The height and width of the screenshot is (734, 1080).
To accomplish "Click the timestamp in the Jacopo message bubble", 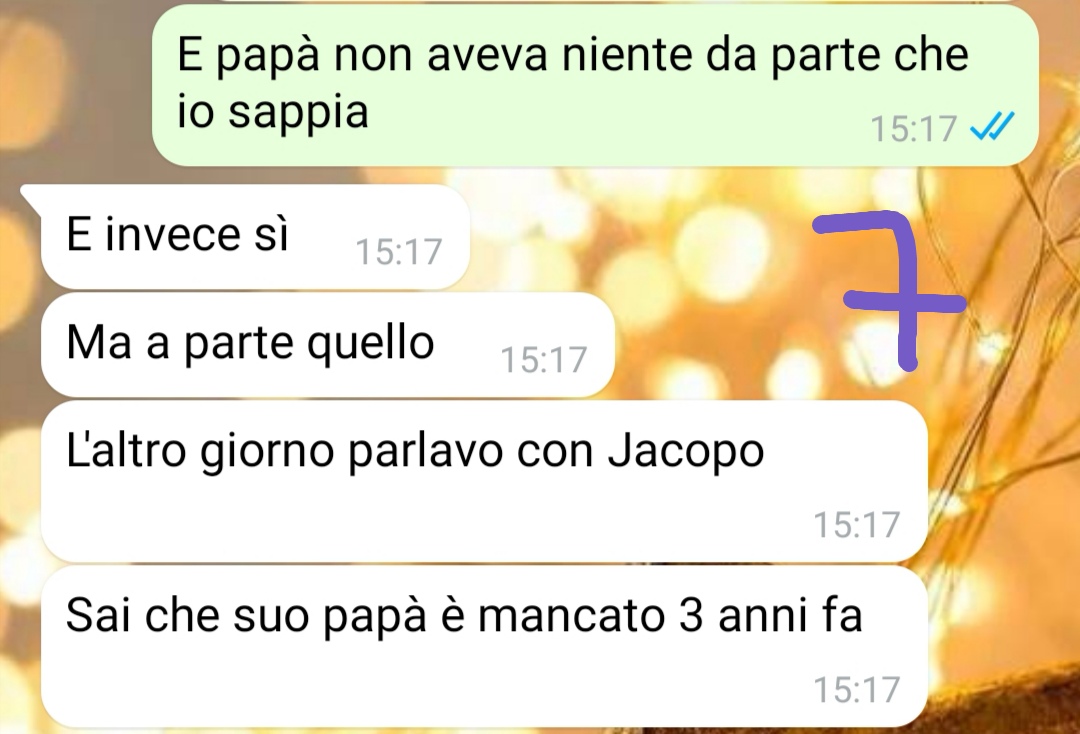I will coord(857,524).
